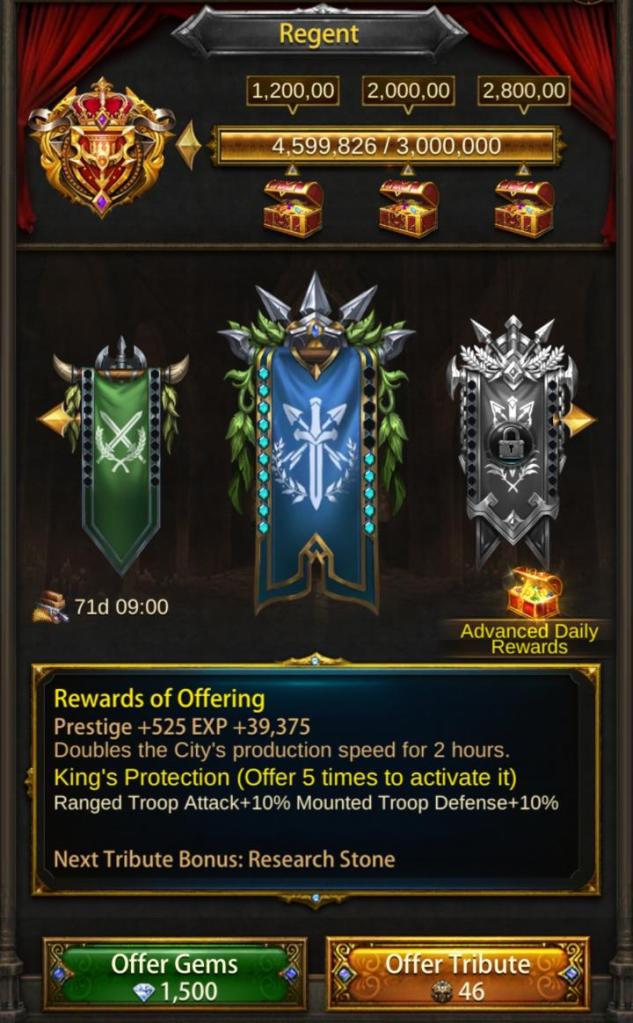633x1023 pixels.
Task: Open the Advanced Daily Rewards chest
Action: 534,592
